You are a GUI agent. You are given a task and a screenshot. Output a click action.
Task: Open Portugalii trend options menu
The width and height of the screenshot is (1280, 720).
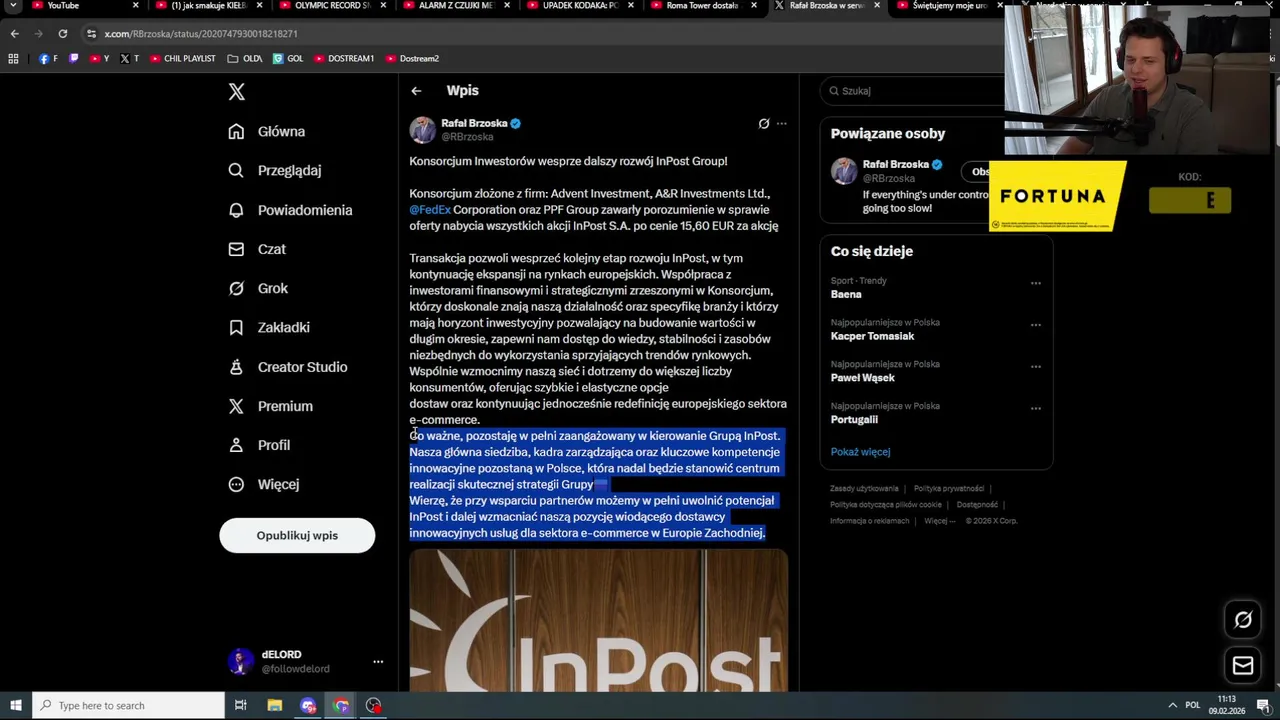click(x=1036, y=409)
